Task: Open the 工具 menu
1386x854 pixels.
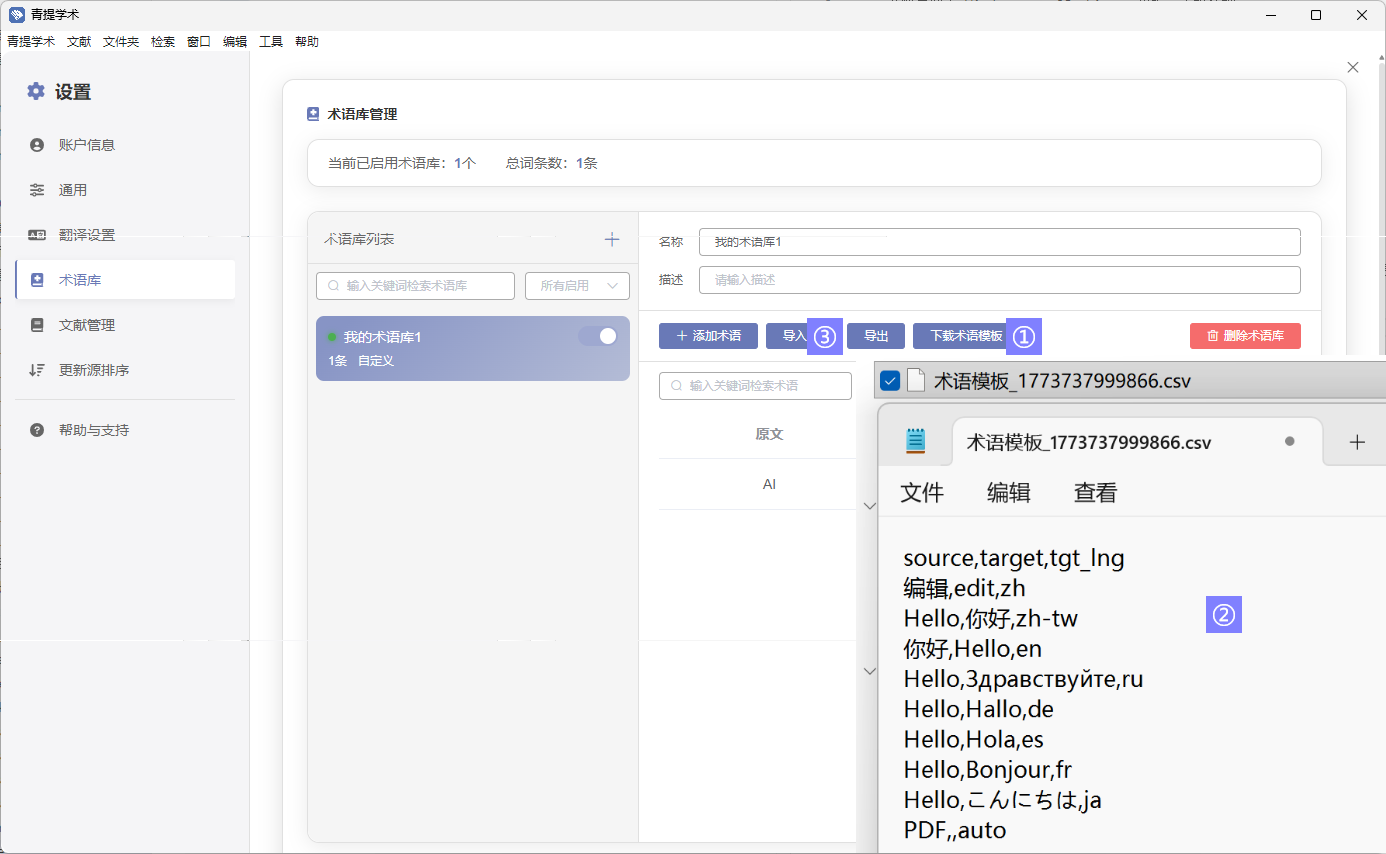Action: click(x=271, y=42)
